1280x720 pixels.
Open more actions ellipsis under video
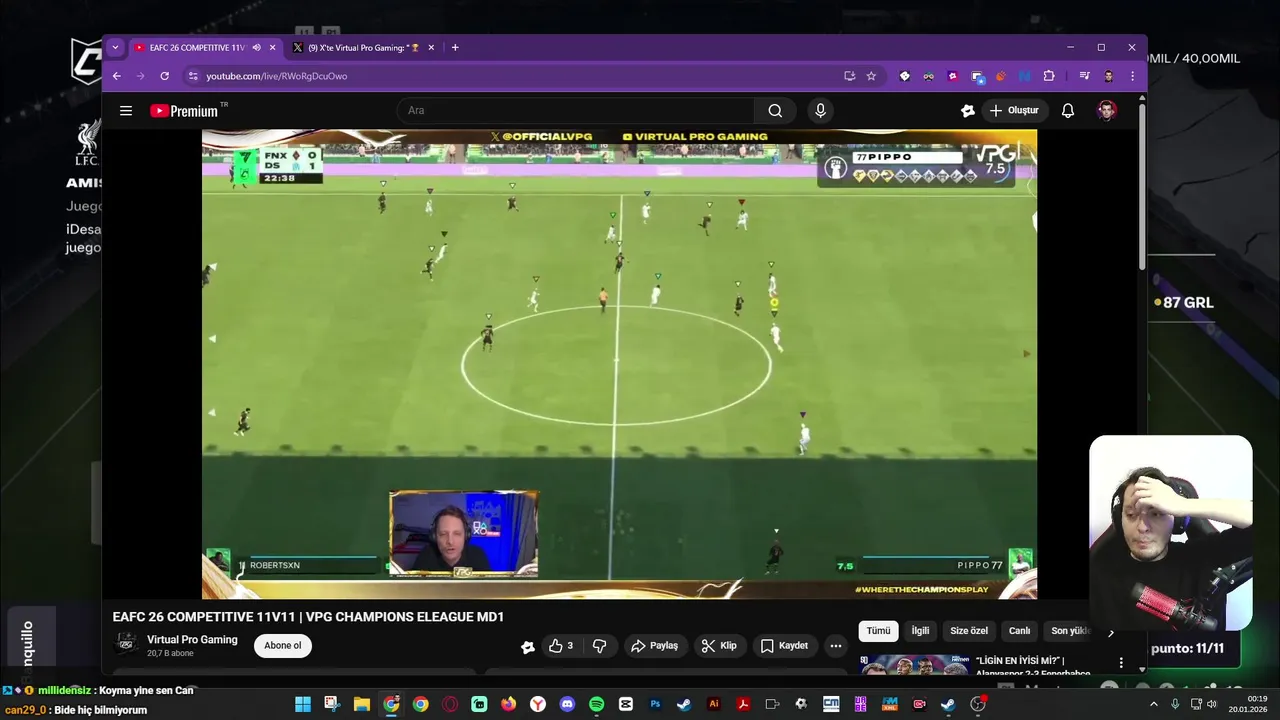tap(836, 646)
